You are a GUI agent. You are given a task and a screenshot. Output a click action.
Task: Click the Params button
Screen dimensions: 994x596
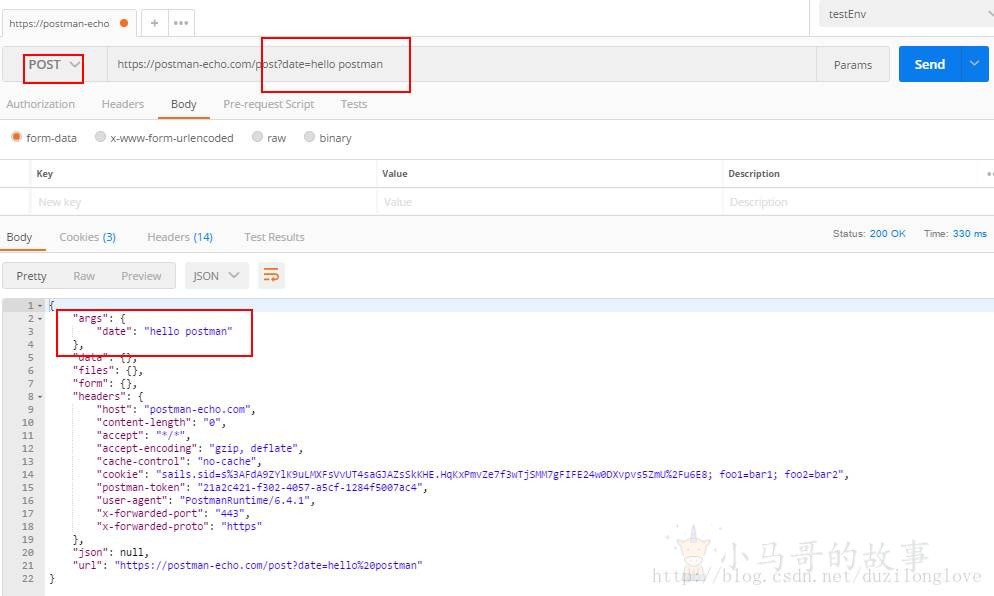click(853, 65)
